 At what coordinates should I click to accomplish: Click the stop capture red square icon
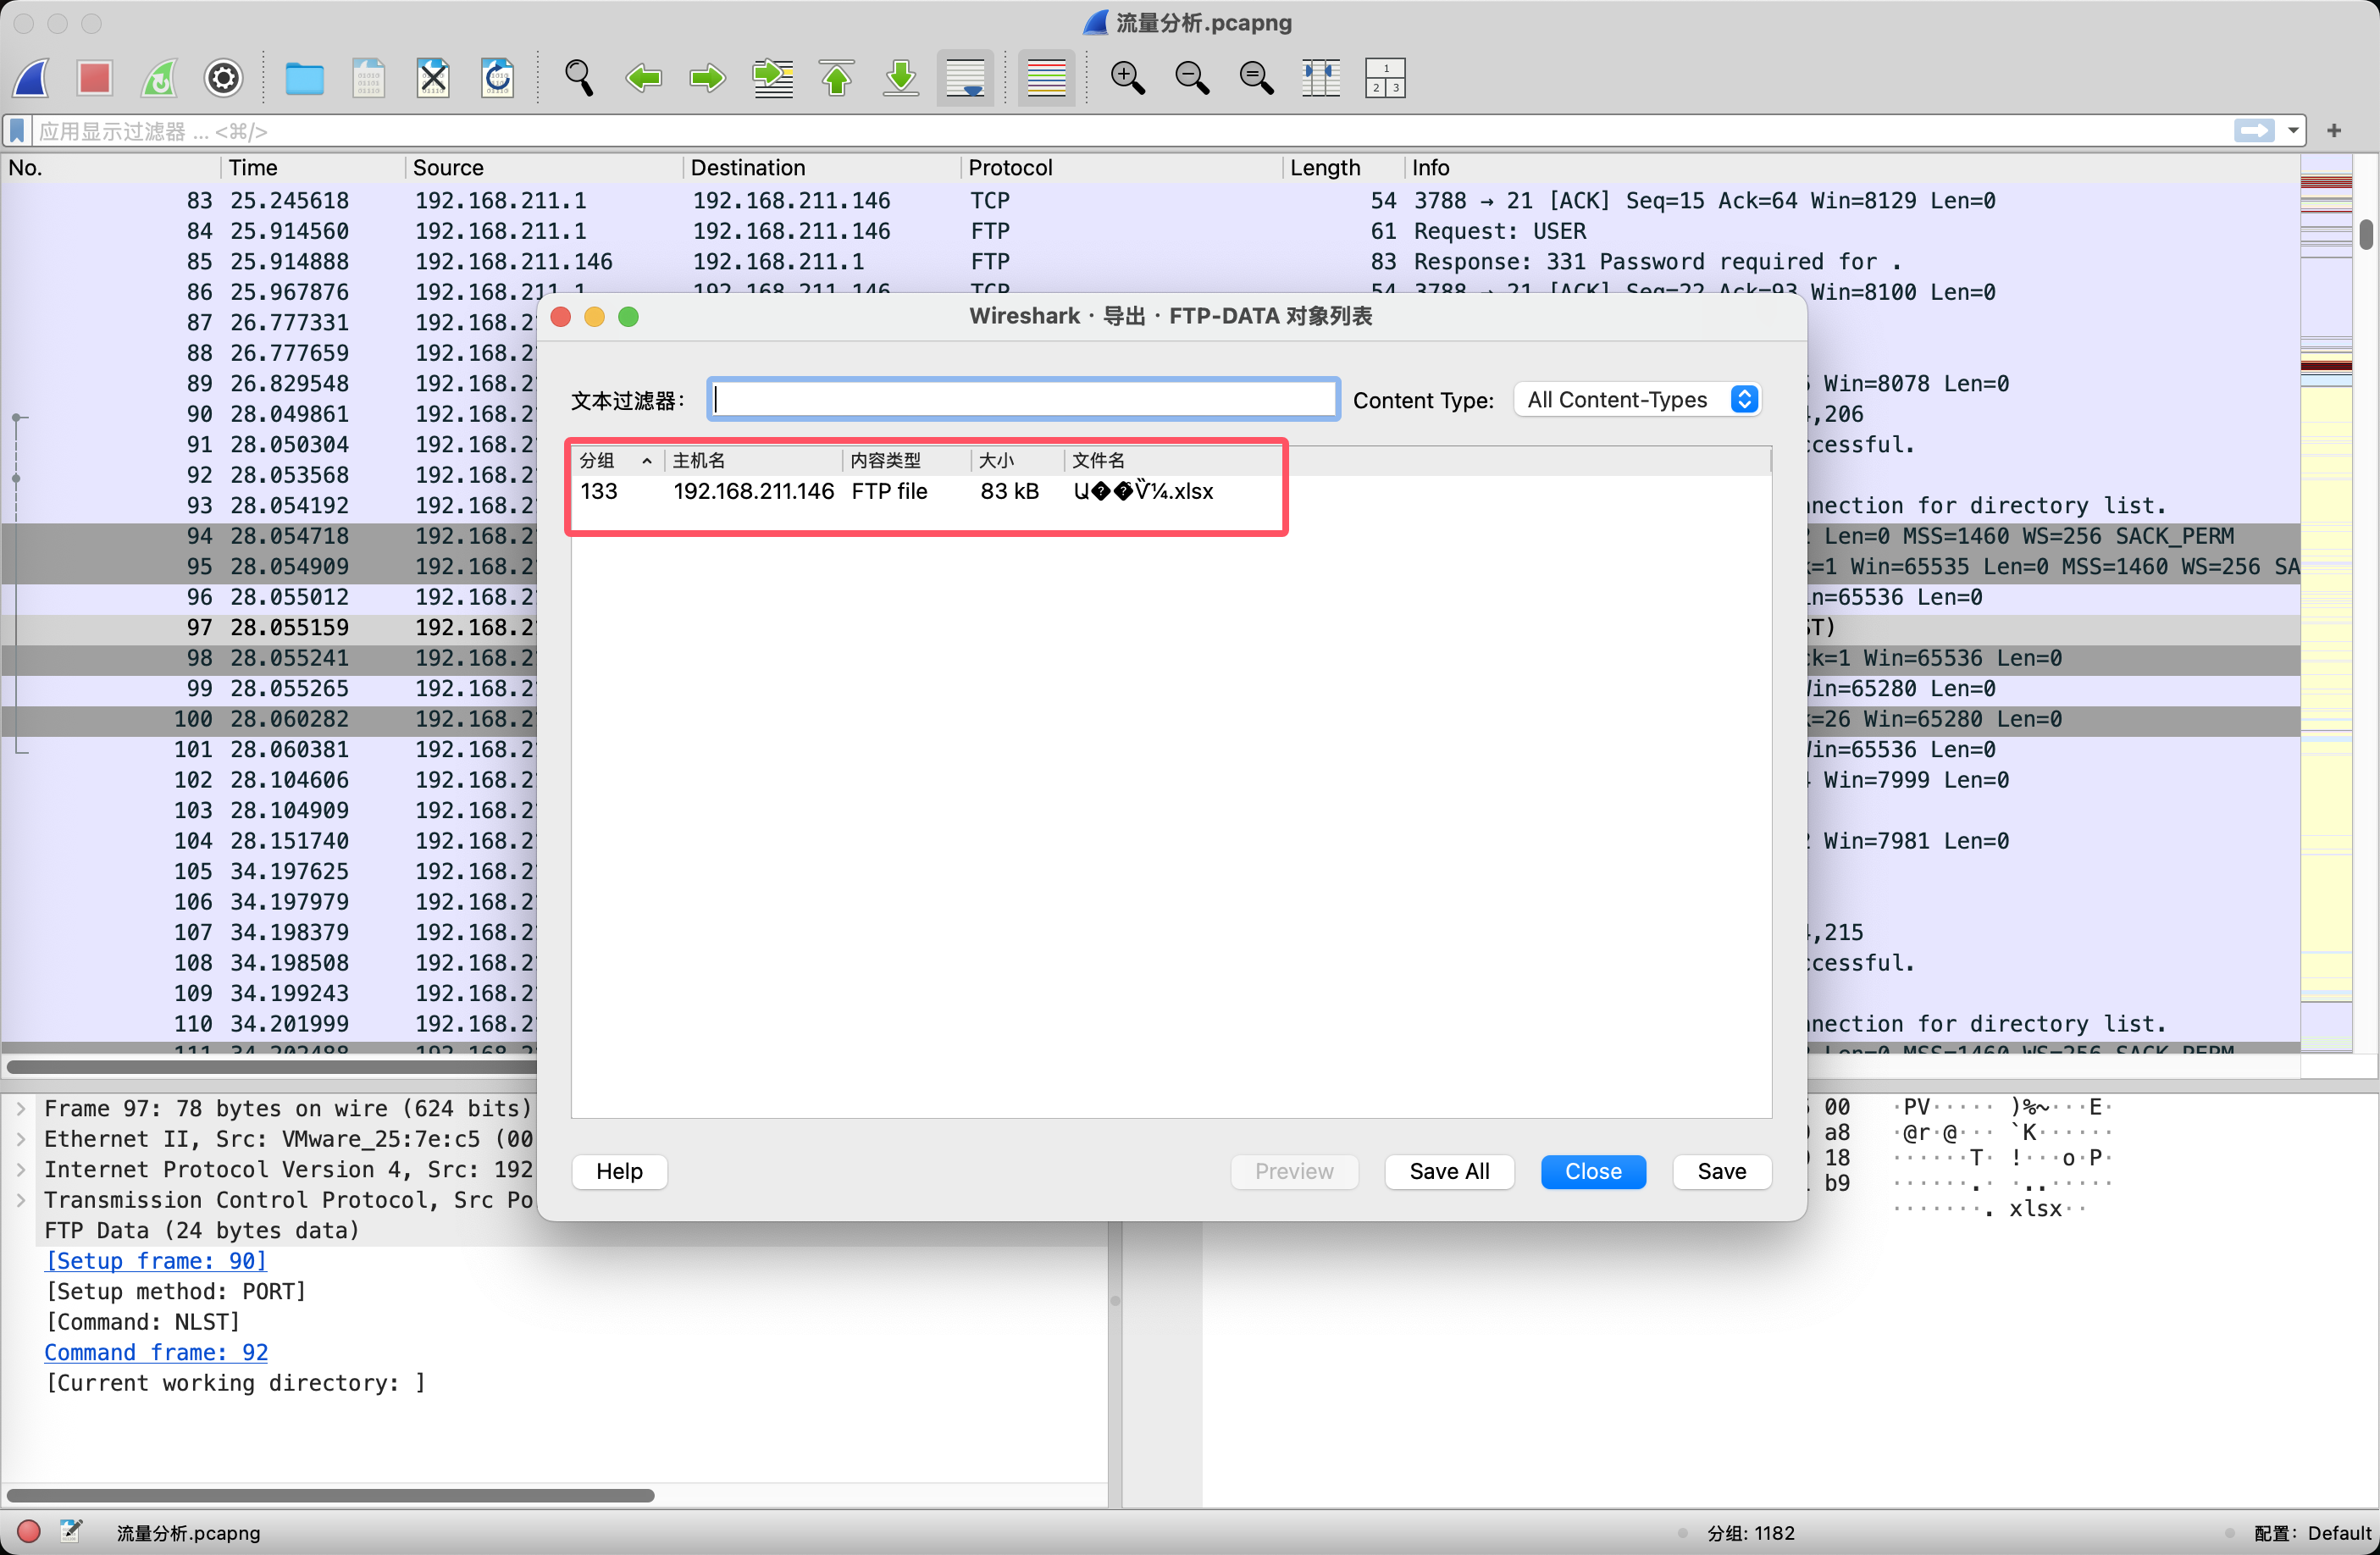[95, 78]
